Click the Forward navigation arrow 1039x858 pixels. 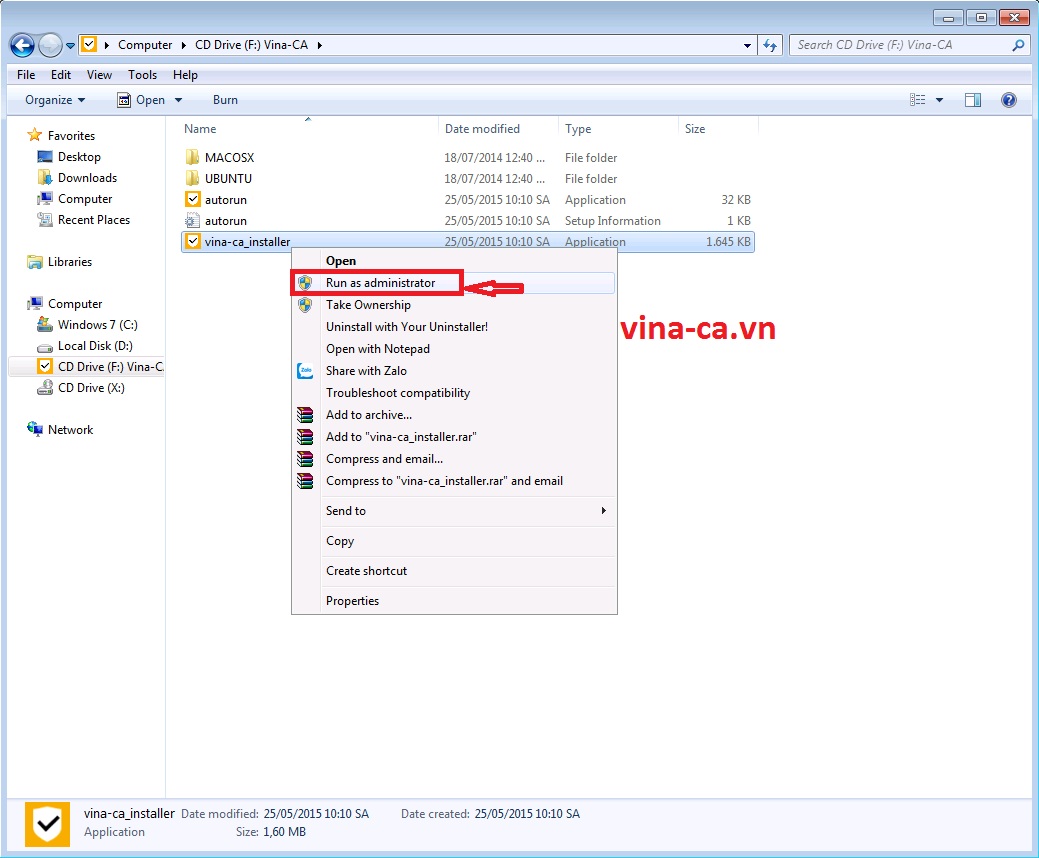50,45
